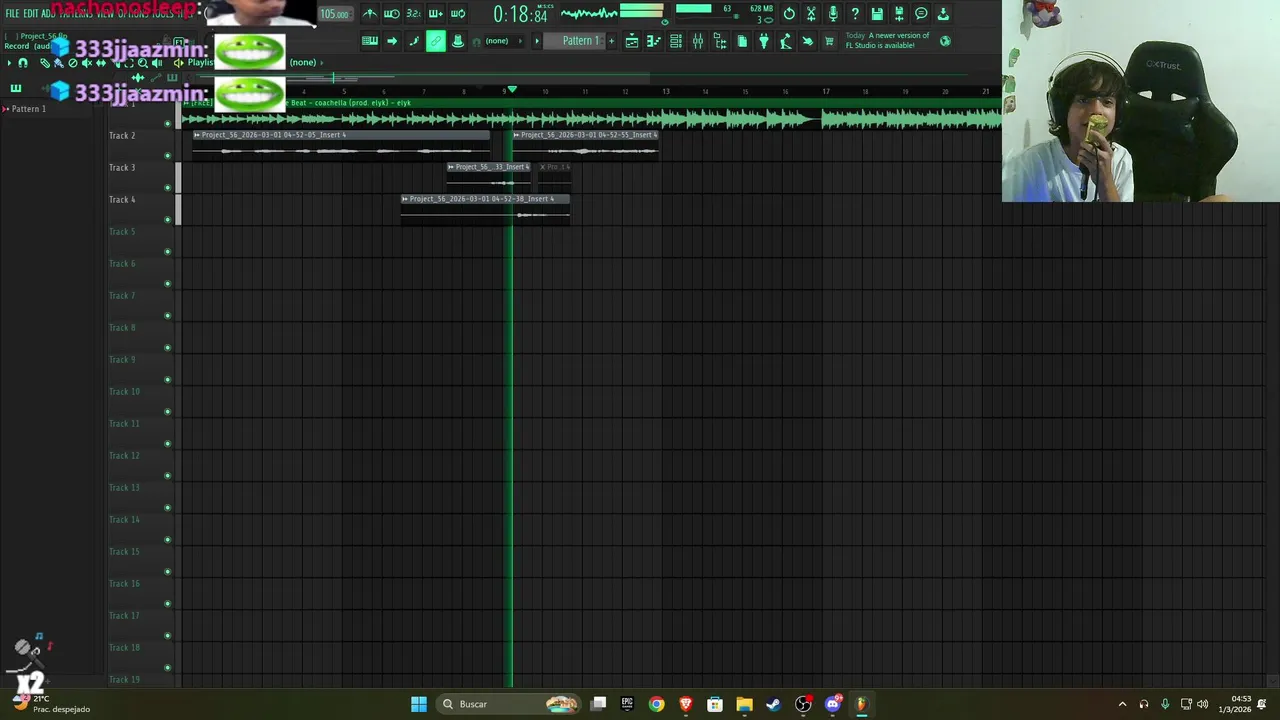
Task: Click the Buscar taskbar search box
Action: click(510, 704)
